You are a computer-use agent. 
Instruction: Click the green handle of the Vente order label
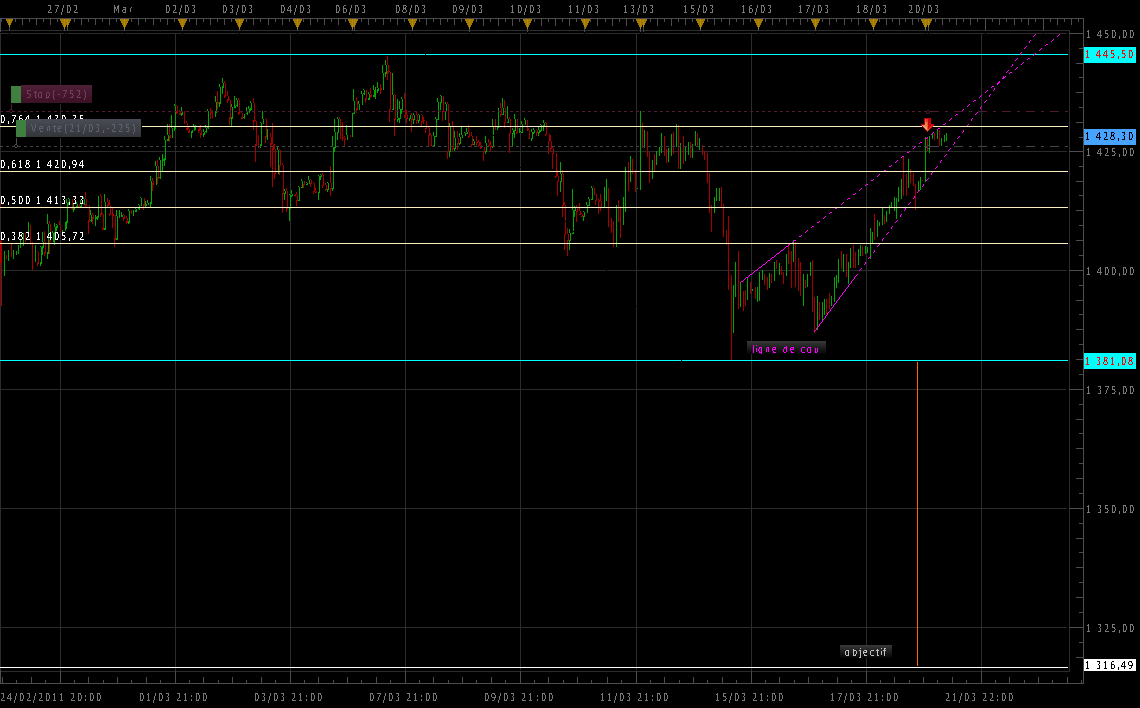click(21, 128)
